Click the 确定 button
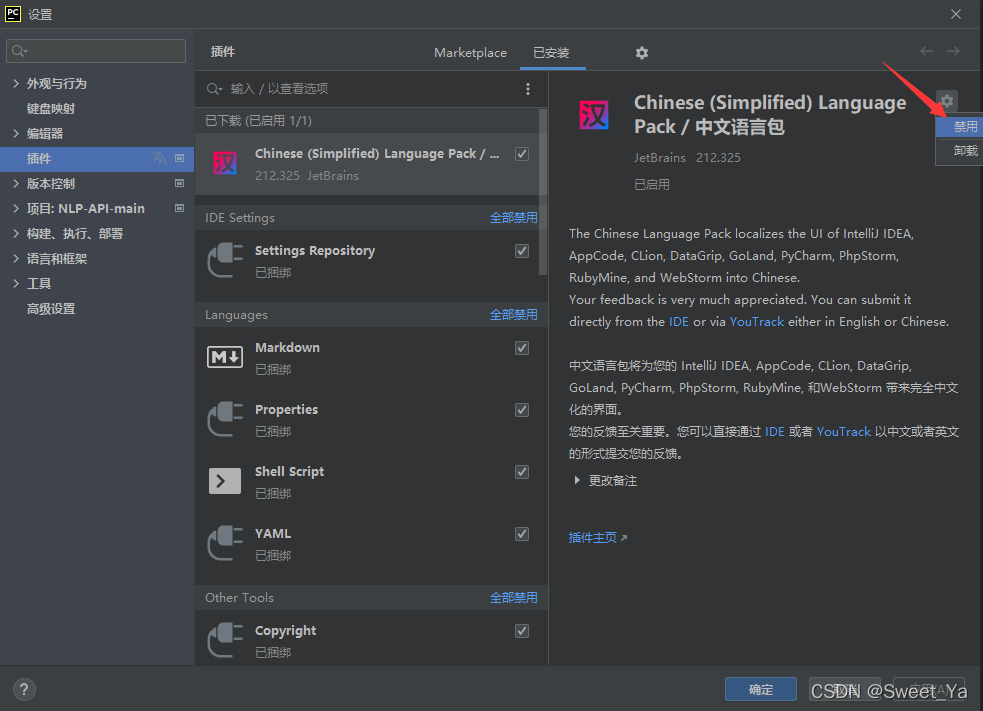The image size is (983, 711). (x=760, y=689)
